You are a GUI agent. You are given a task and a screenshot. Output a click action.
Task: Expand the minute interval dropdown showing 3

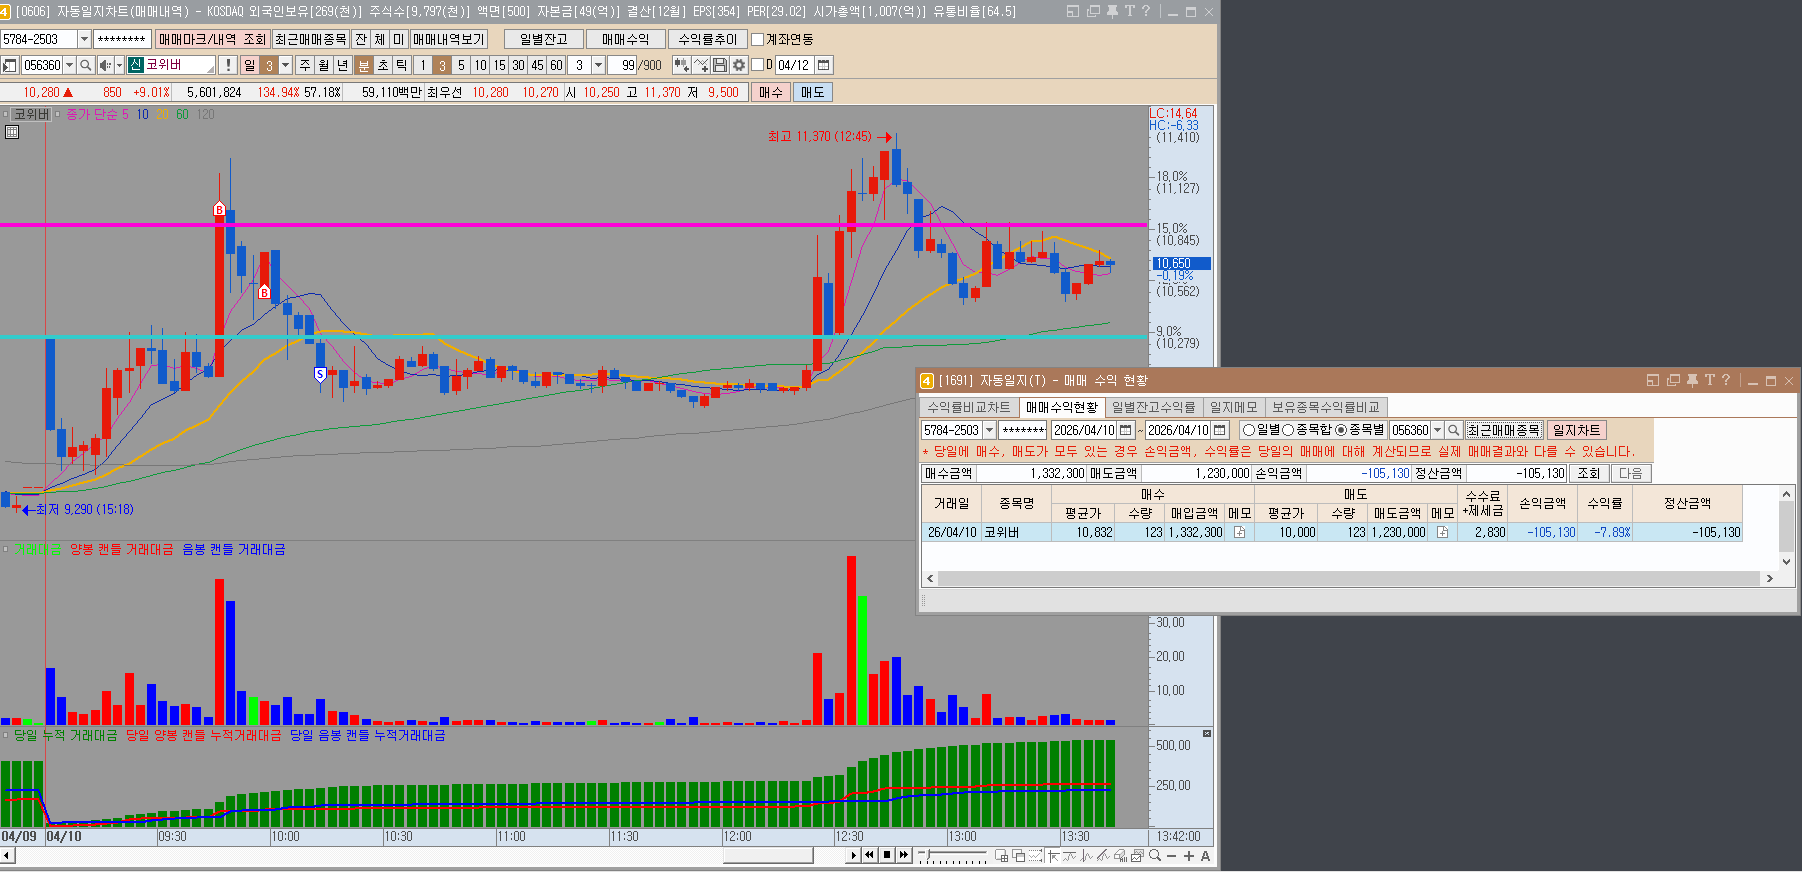coord(598,65)
